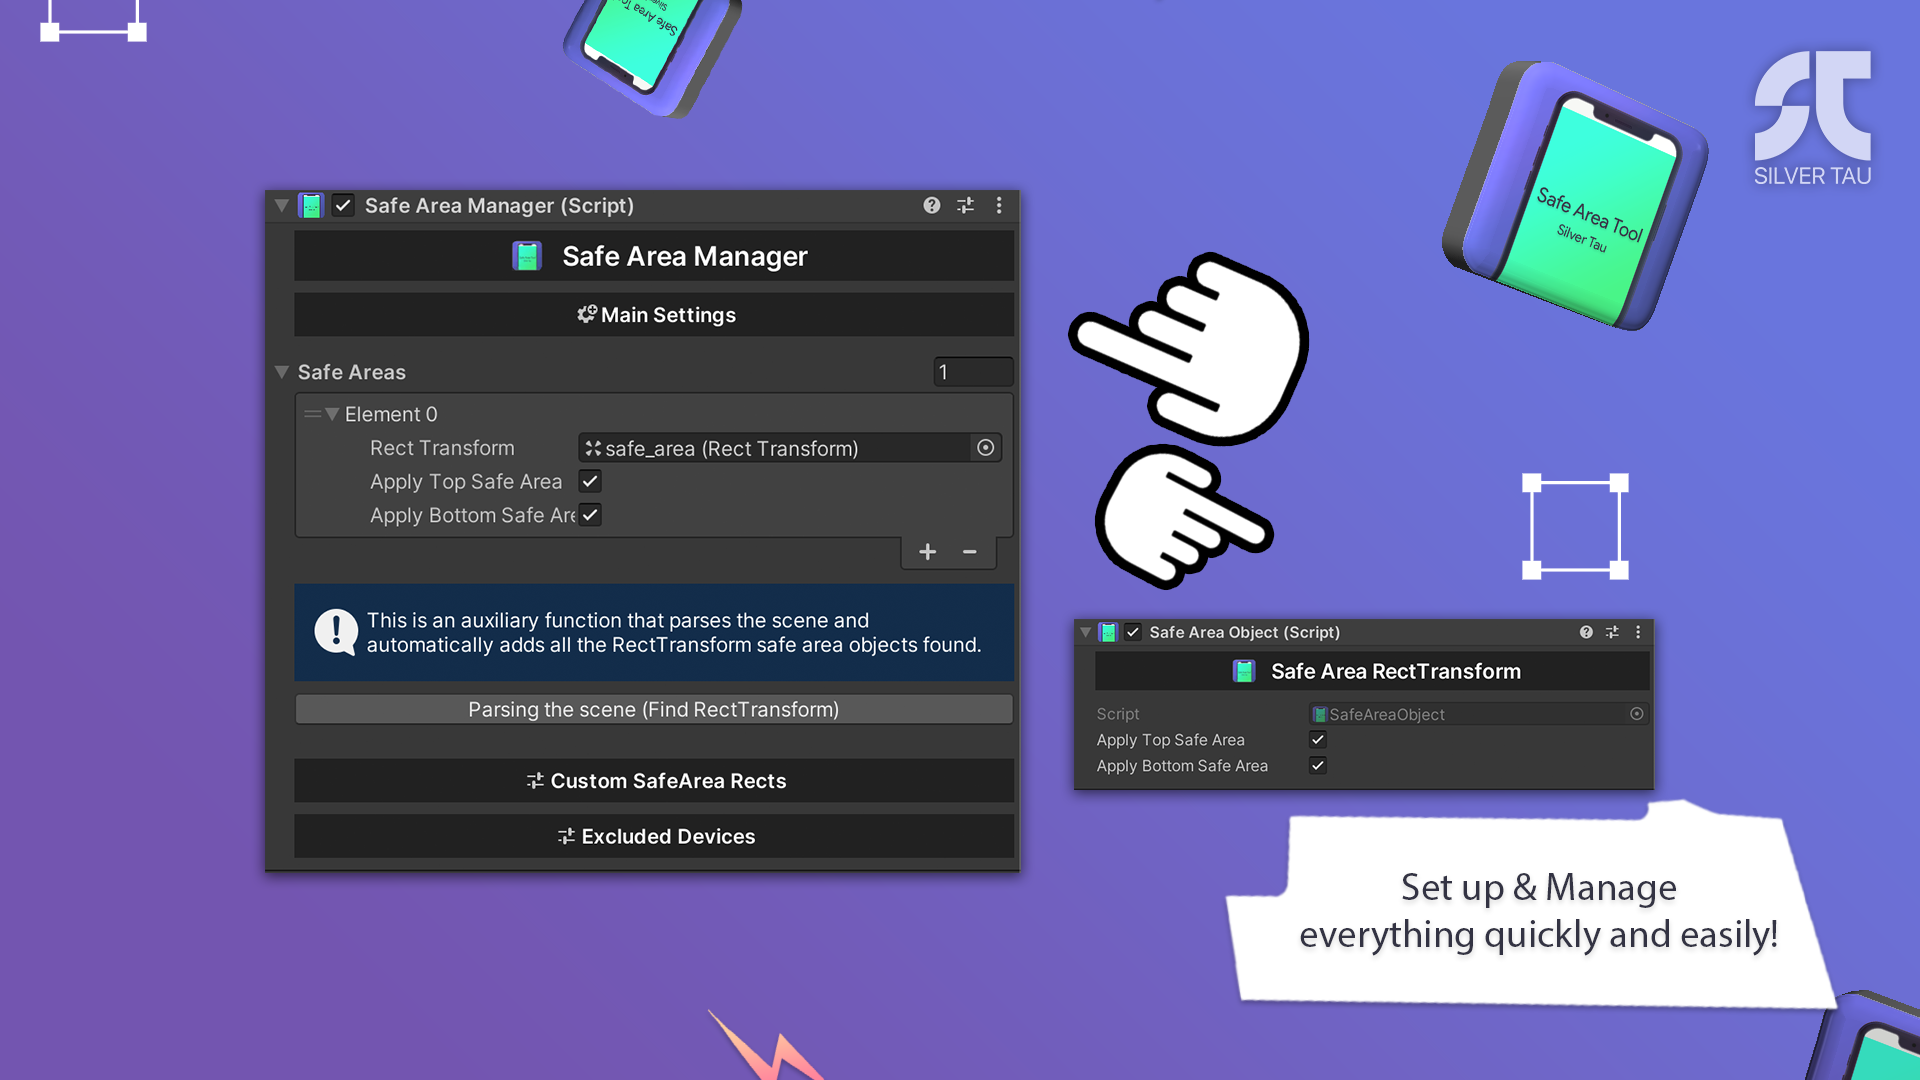Toggle Apply Top Safe Area on Safe Area Object
Screen dimensions: 1920x1080
1318,740
